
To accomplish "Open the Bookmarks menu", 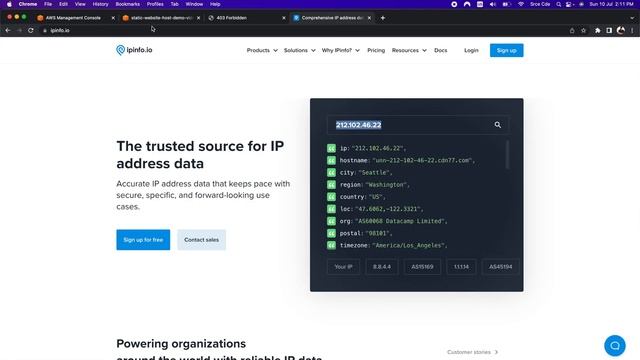I will point(127,4).
